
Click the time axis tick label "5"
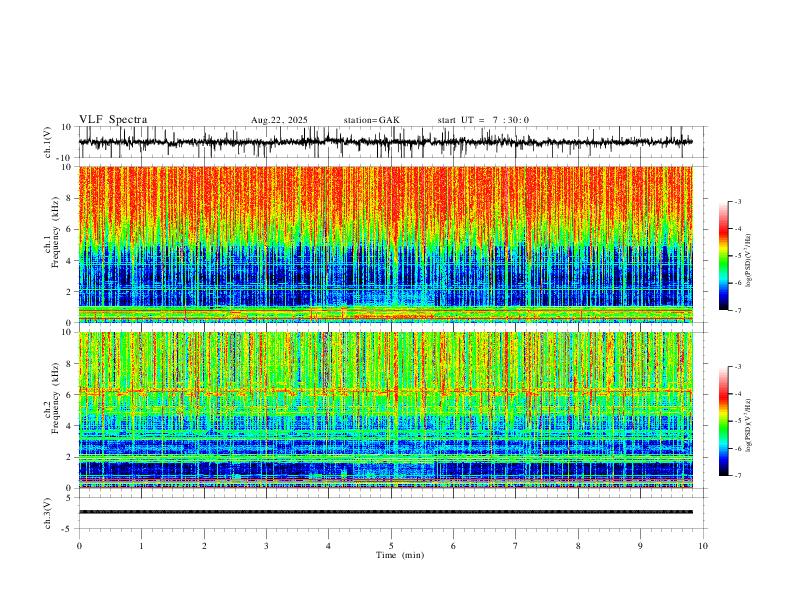click(391, 546)
